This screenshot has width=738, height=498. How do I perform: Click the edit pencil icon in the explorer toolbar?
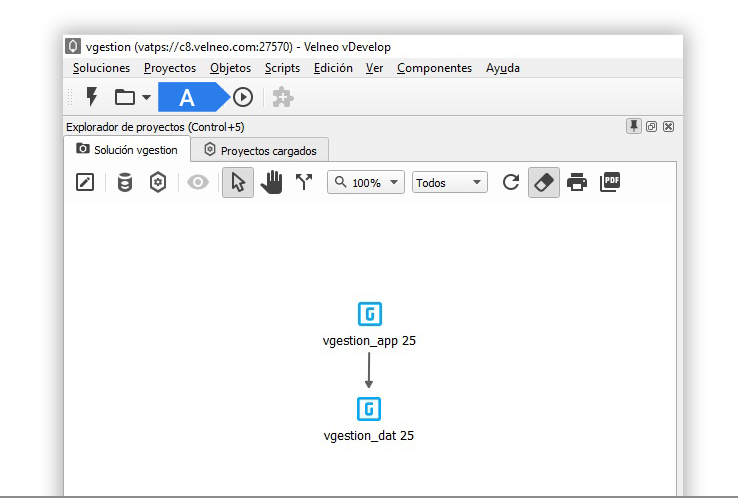coord(85,182)
